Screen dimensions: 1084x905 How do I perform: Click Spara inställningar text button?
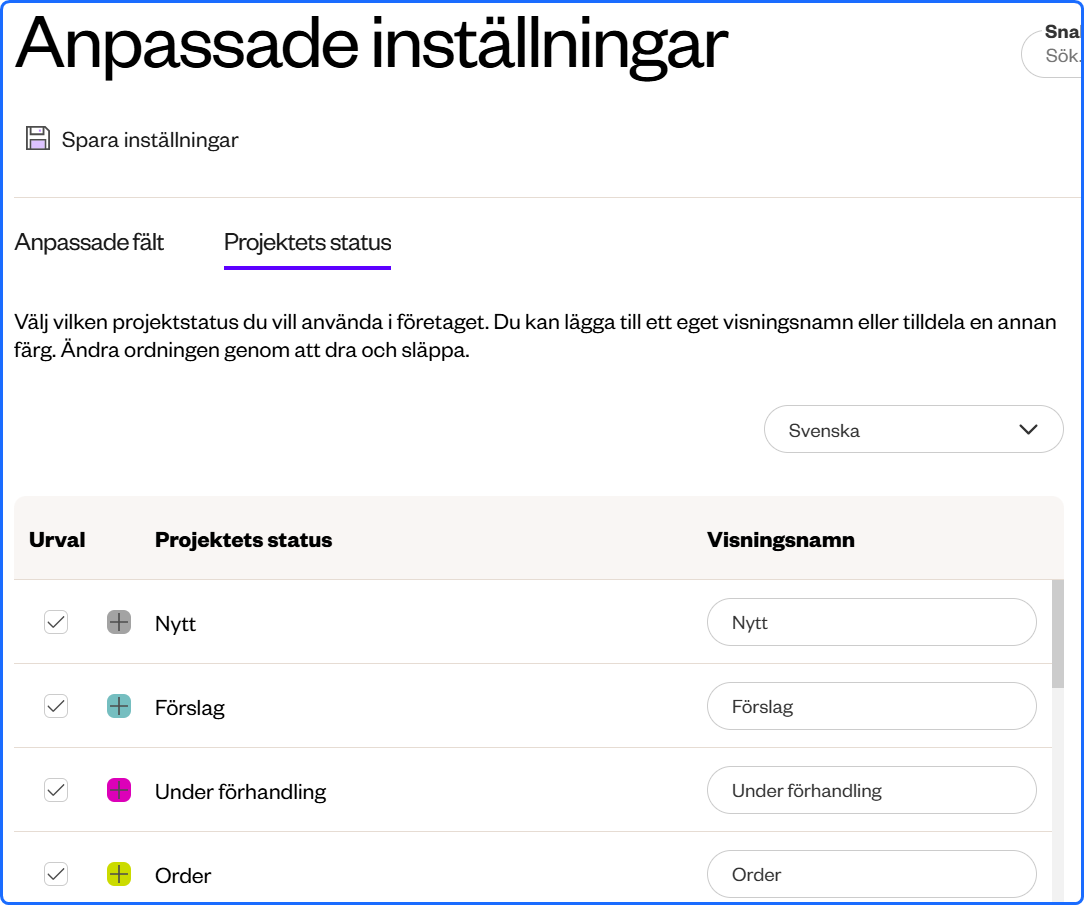(150, 140)
